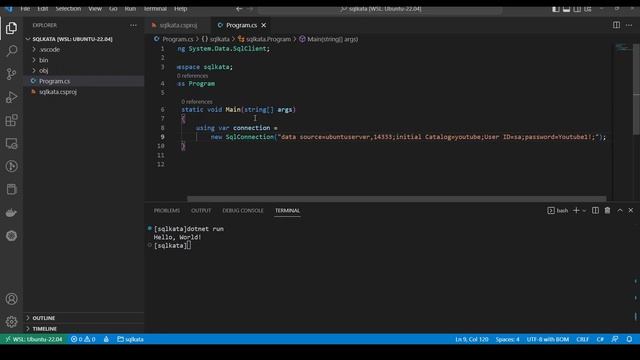The width and height of the screenshot is (640, 360).
Task: Close the terminal panel
Action: 631,210
